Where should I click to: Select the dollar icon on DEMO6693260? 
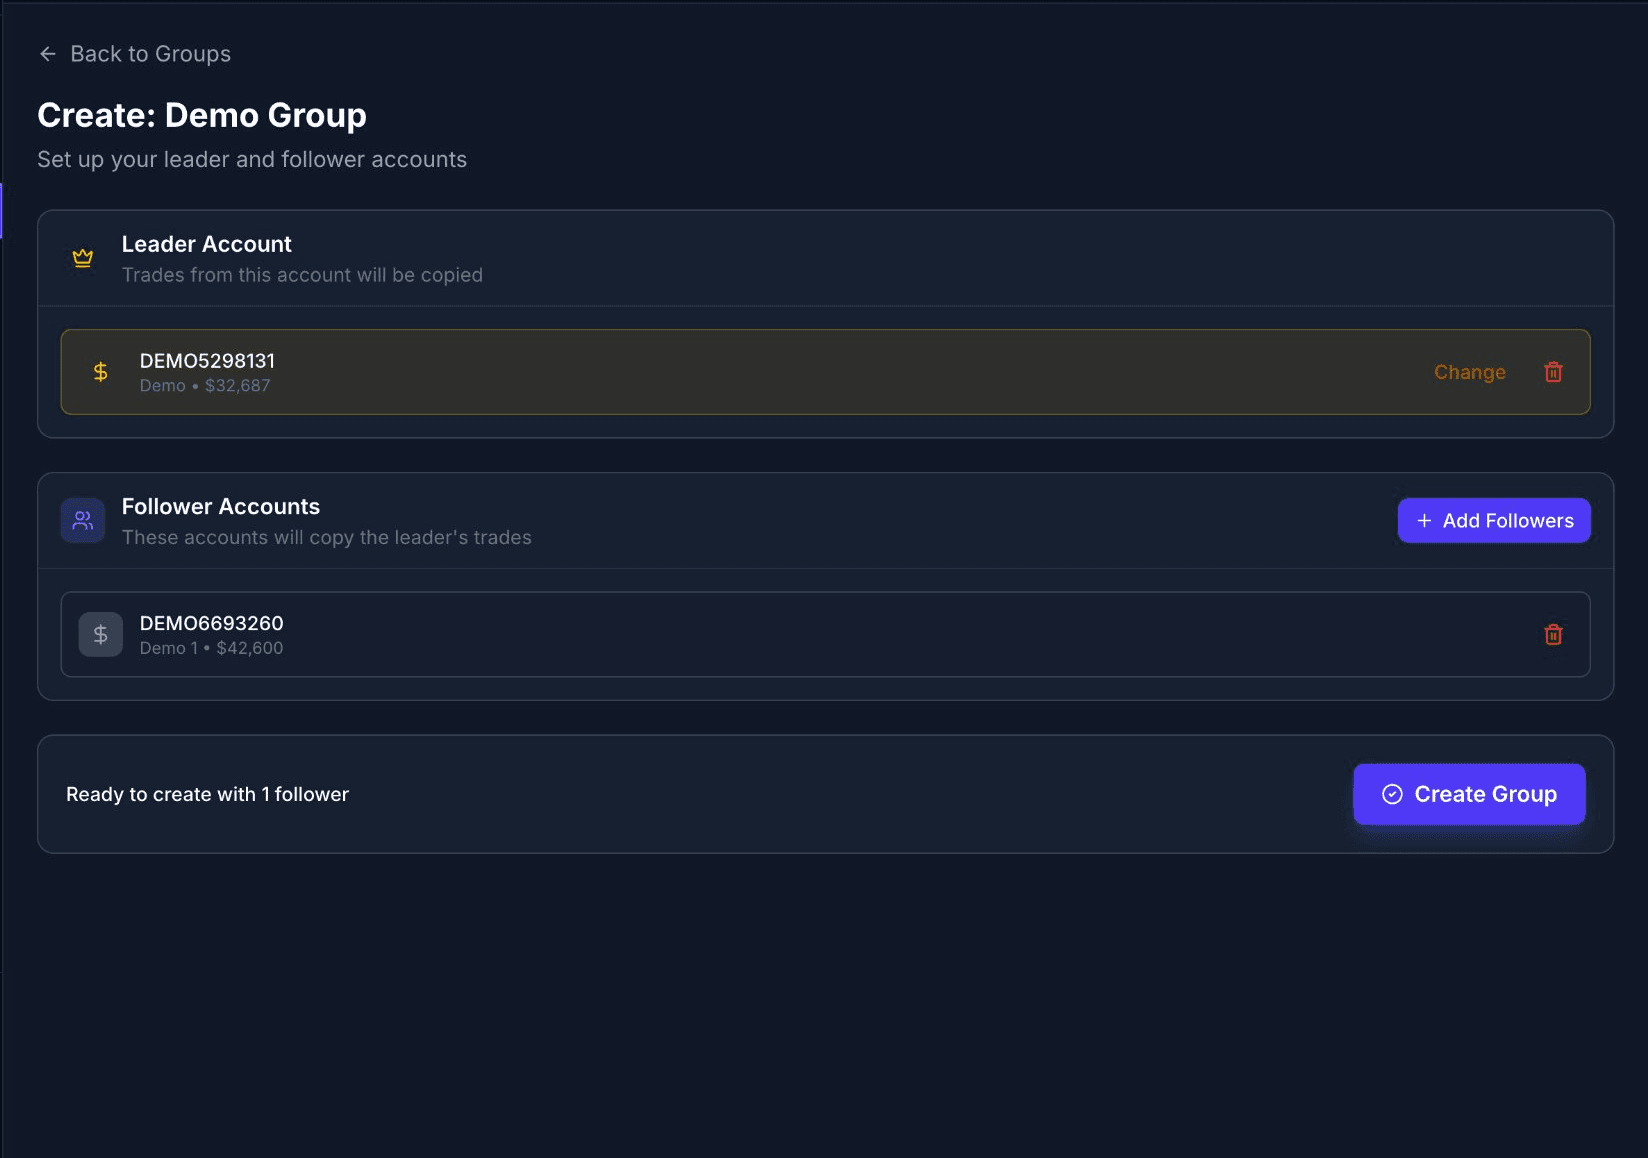click(x=100, y=633)
